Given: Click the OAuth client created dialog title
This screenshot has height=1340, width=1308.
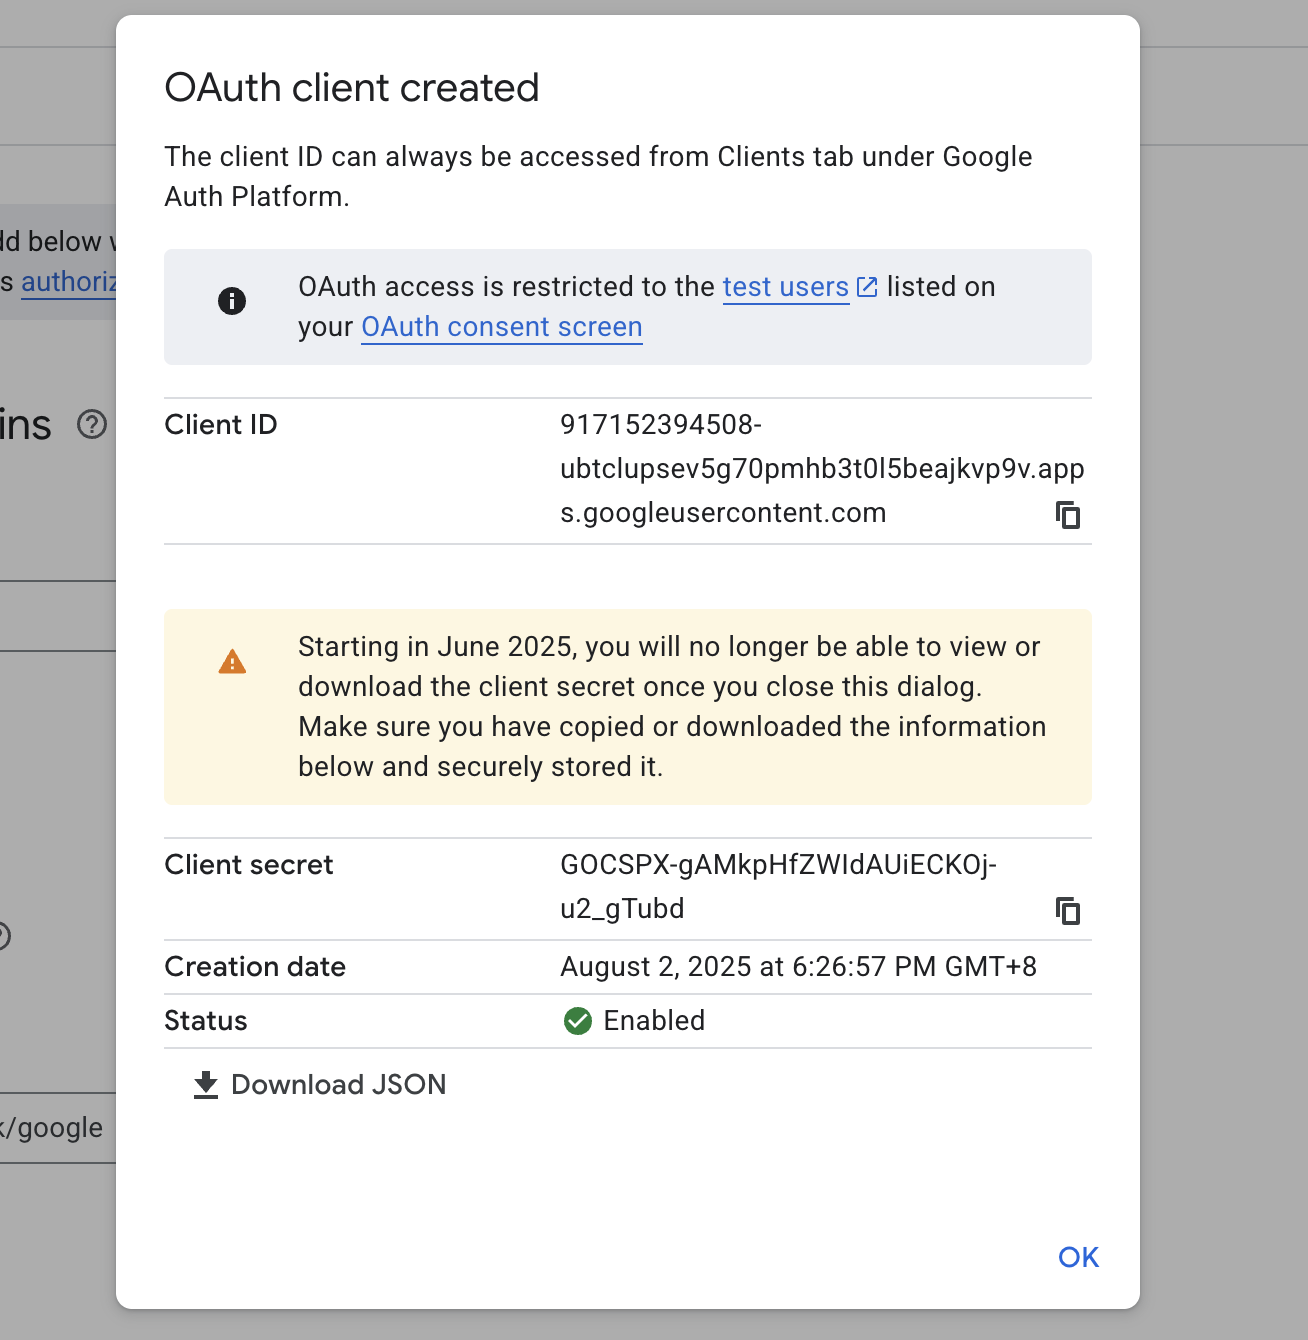Looking at the screenshot, I should [x=352, y=88].
